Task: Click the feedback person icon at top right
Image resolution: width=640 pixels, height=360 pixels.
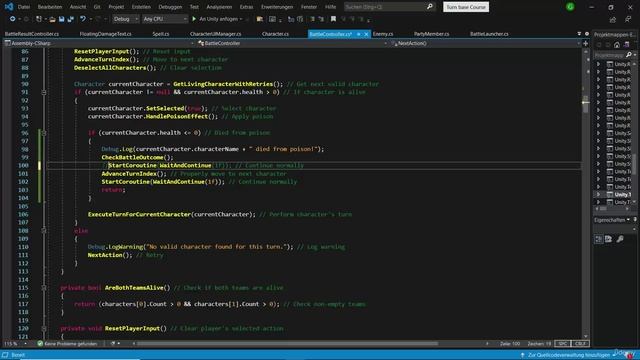Action: point(628,19)
